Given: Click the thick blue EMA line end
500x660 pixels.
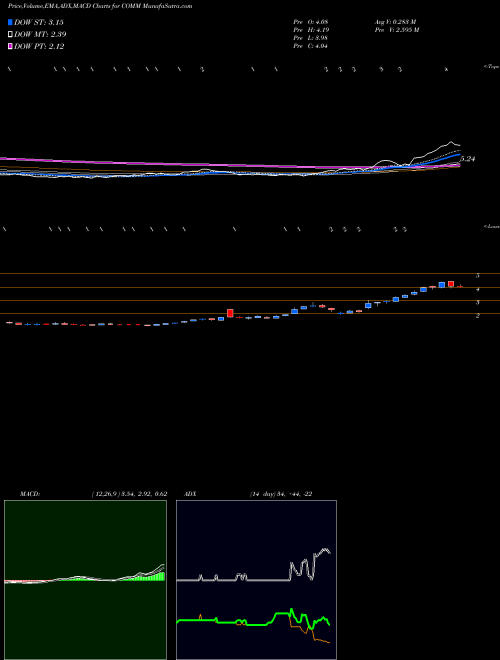Looking at the screenshot, I should (x=458, y=155).
